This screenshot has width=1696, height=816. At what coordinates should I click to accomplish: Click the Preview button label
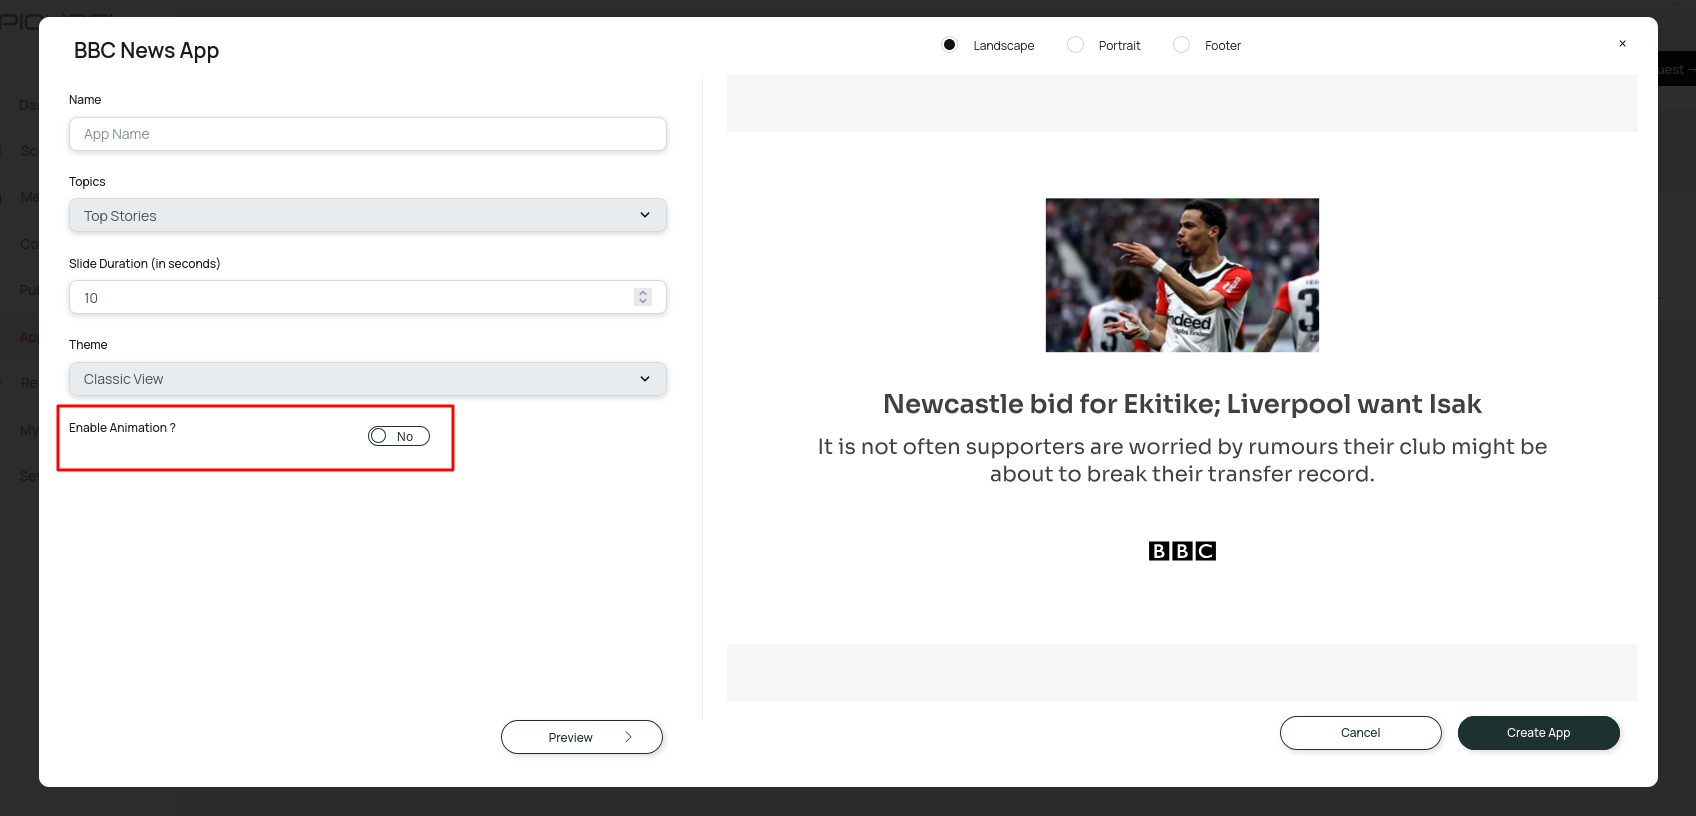570,738
